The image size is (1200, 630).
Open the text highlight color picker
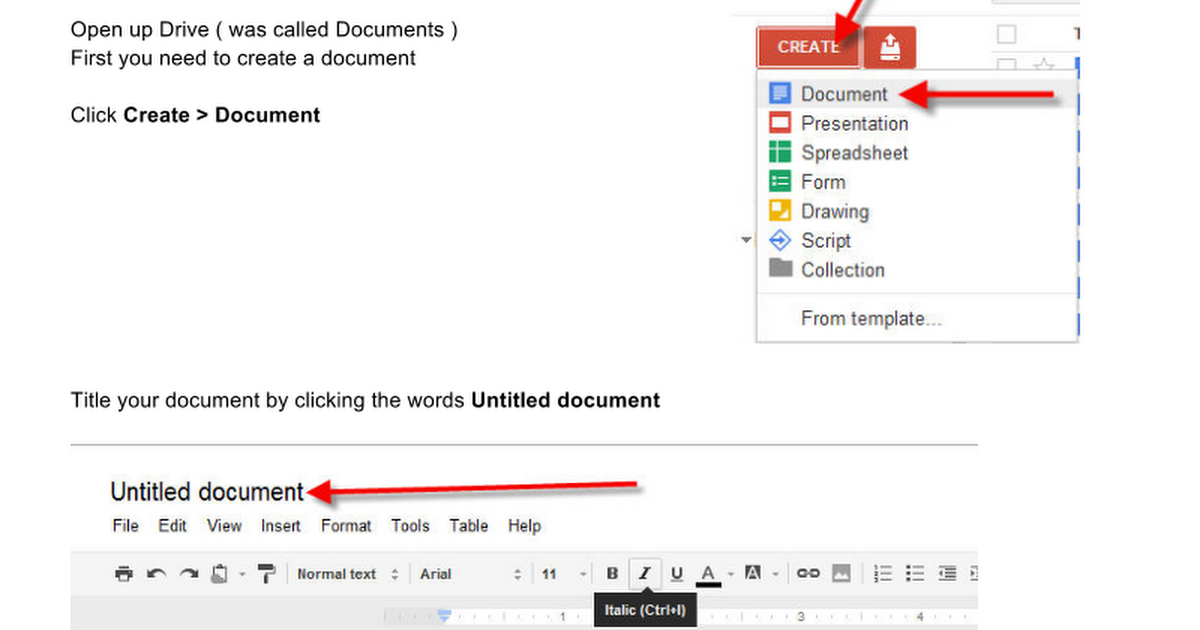(x=753, y=574)
